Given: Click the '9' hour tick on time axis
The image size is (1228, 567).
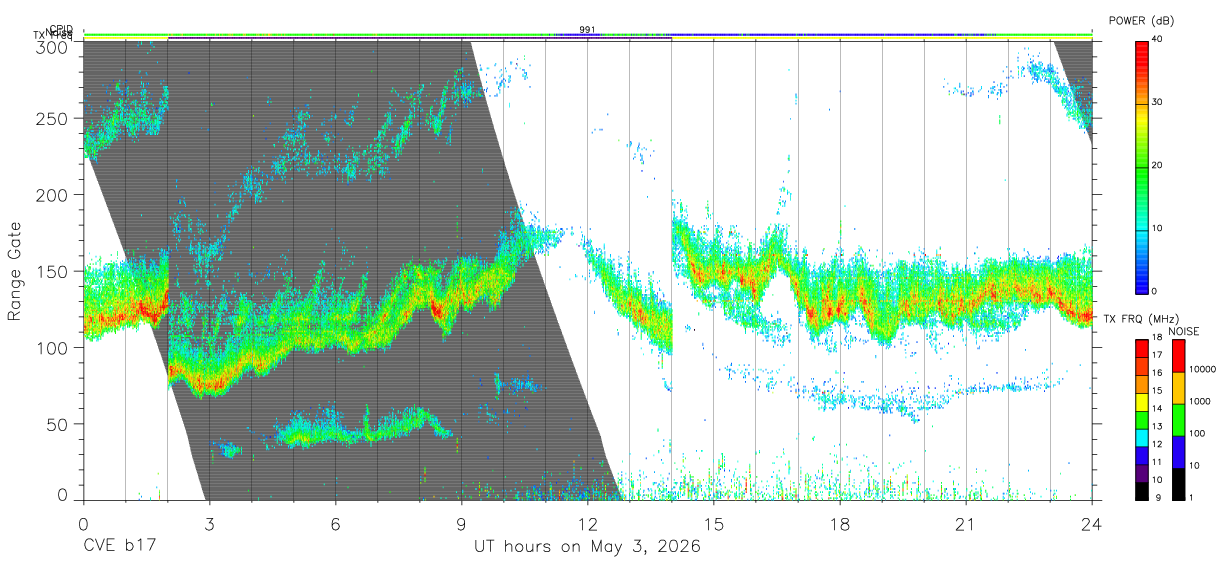Looking at the screenshot, I should point(461,525).
